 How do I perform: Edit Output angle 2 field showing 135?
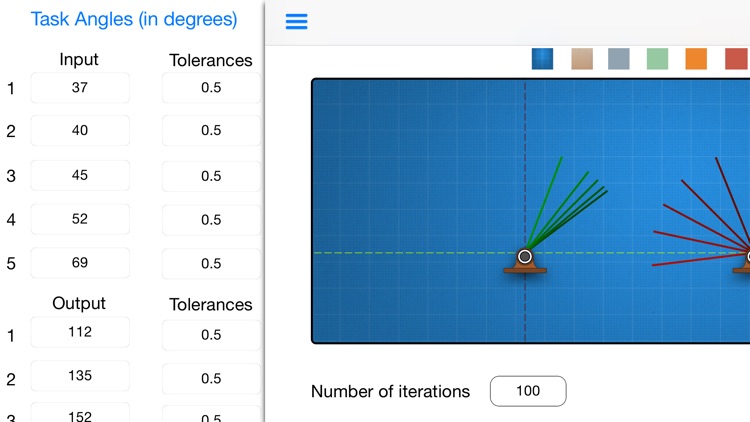point(80,376)
